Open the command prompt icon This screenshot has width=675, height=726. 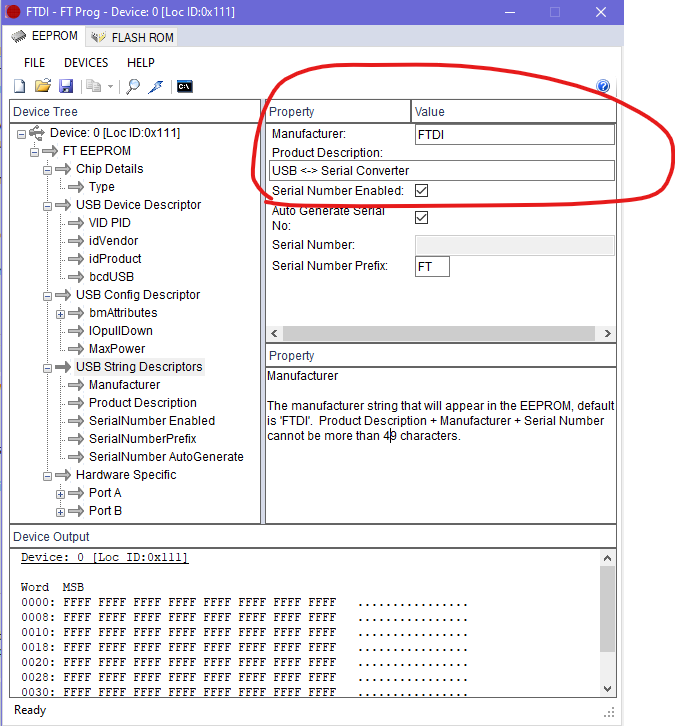[185, 86]
